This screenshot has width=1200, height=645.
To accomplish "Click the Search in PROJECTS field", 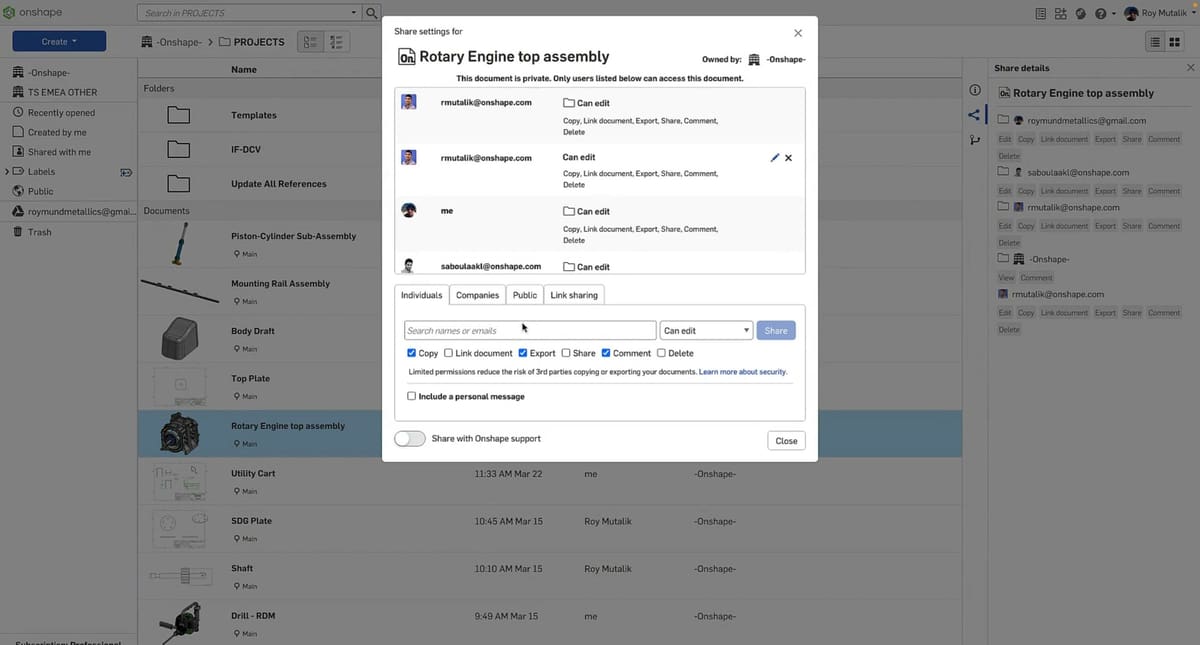I will coord(243,13).
